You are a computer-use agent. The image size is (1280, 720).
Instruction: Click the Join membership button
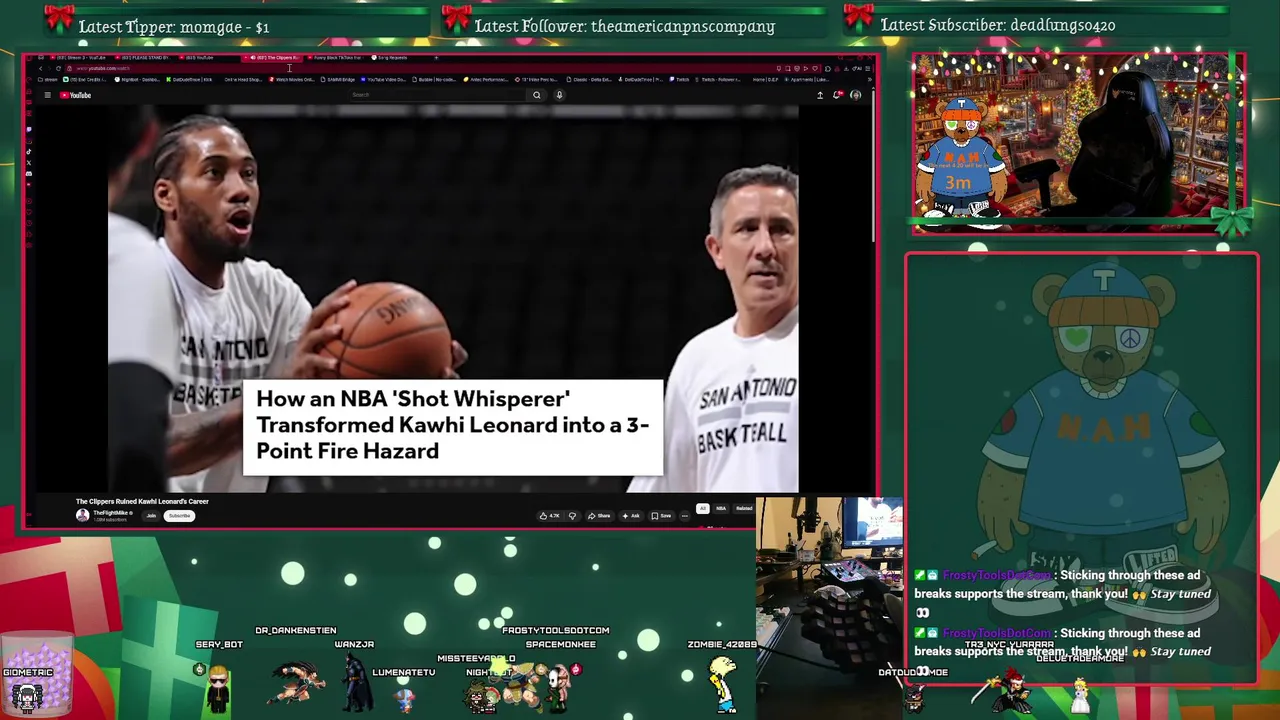tap(151, 516)
